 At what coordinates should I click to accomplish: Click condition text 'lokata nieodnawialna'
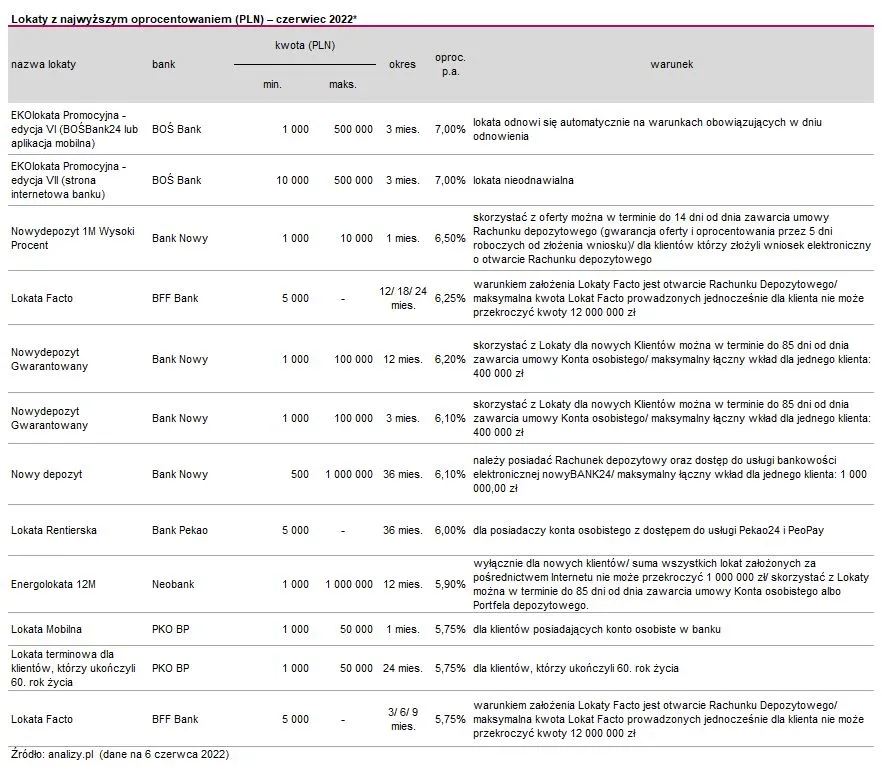point(523,180)
